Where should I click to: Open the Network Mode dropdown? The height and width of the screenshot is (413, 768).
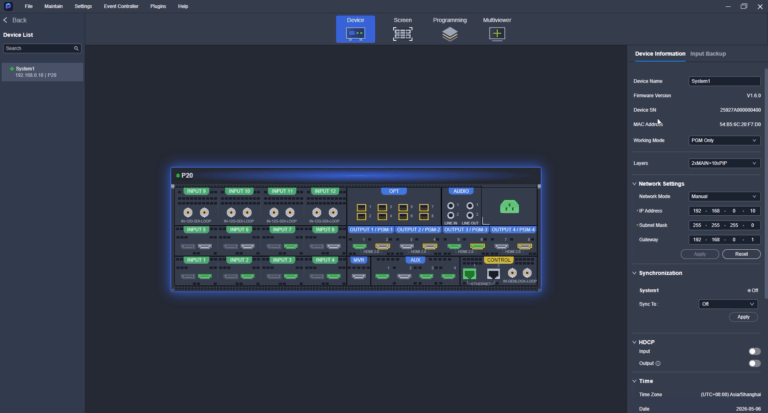coord(724,196)
